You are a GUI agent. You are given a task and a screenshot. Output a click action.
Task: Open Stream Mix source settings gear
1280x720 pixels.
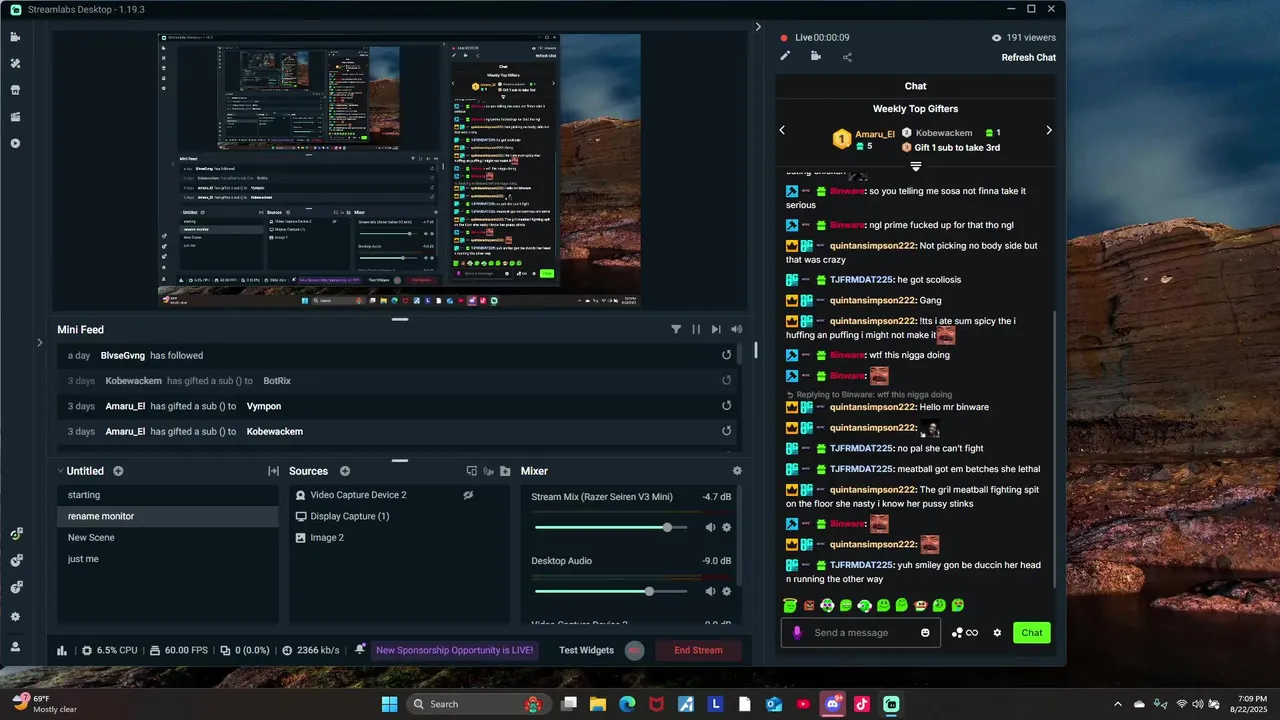tap(727, 527)
